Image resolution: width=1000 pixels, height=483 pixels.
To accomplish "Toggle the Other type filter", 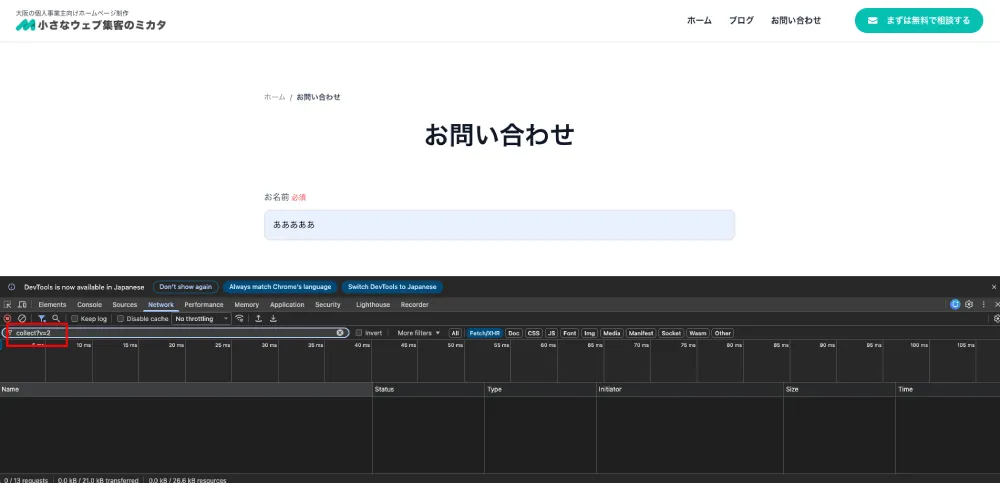I will [x=723, y=333].
